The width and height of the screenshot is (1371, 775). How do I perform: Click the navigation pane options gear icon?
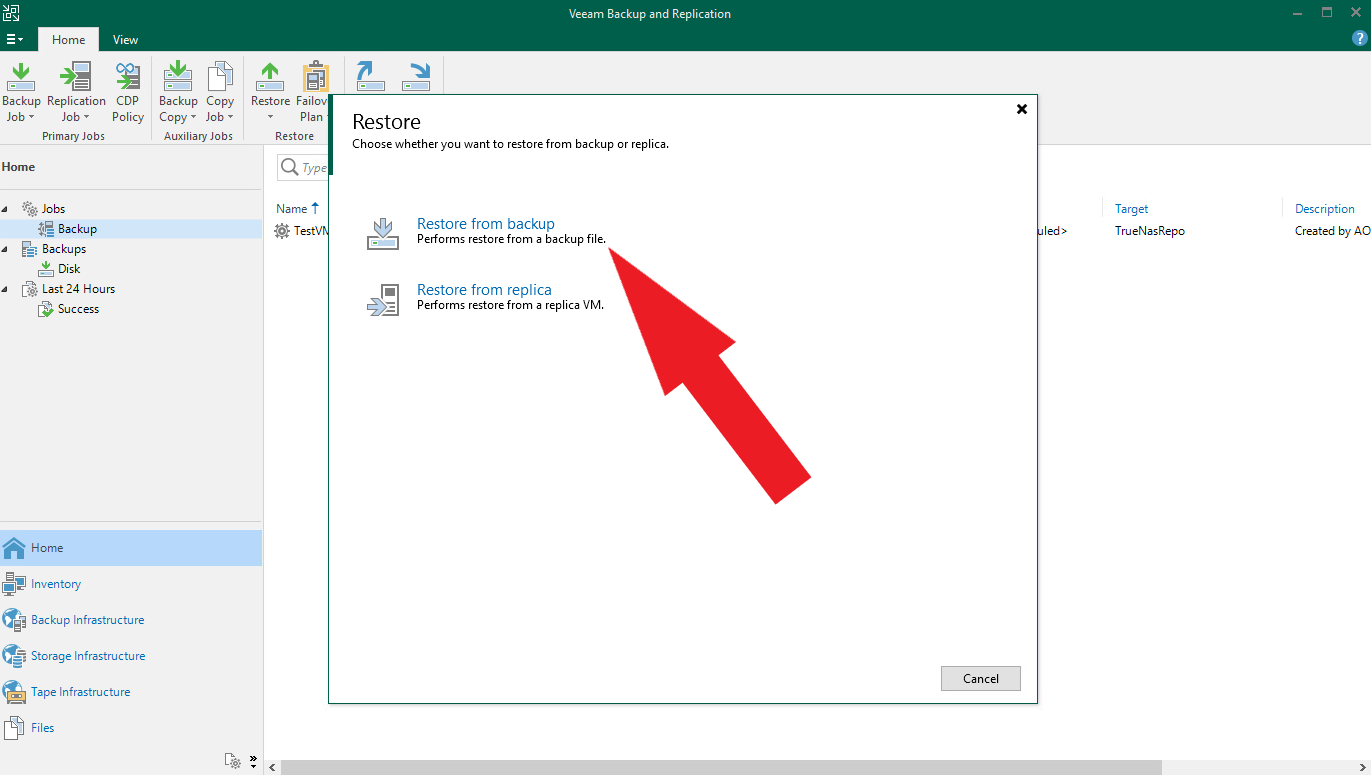coord(233,761)
